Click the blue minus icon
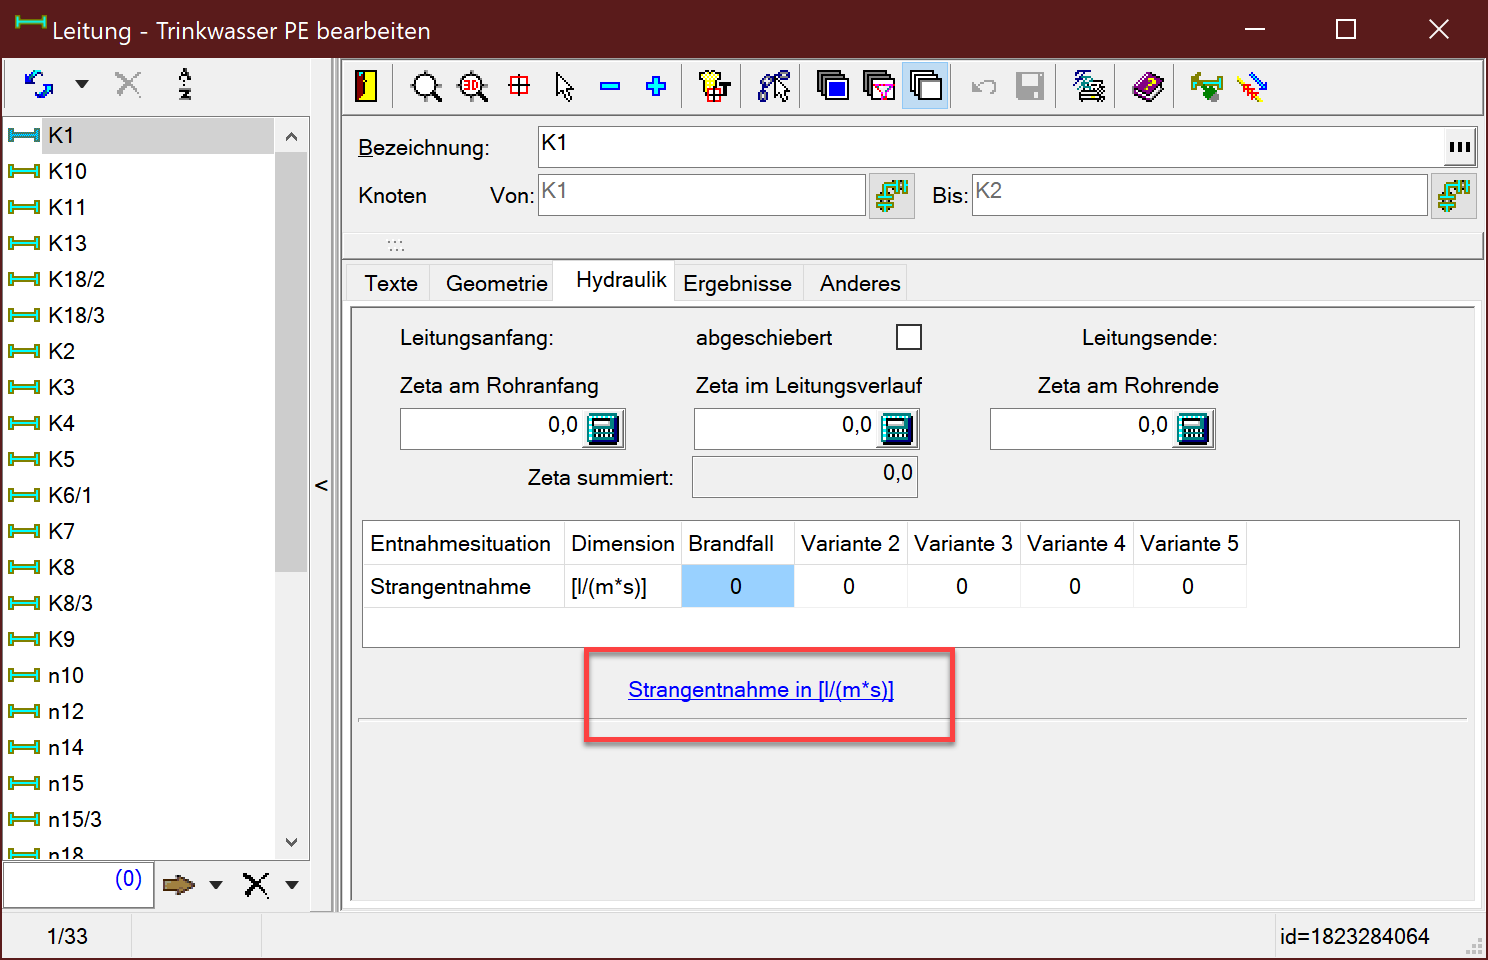The height and width of the screenshot is (960, 1488). (610, 87)
